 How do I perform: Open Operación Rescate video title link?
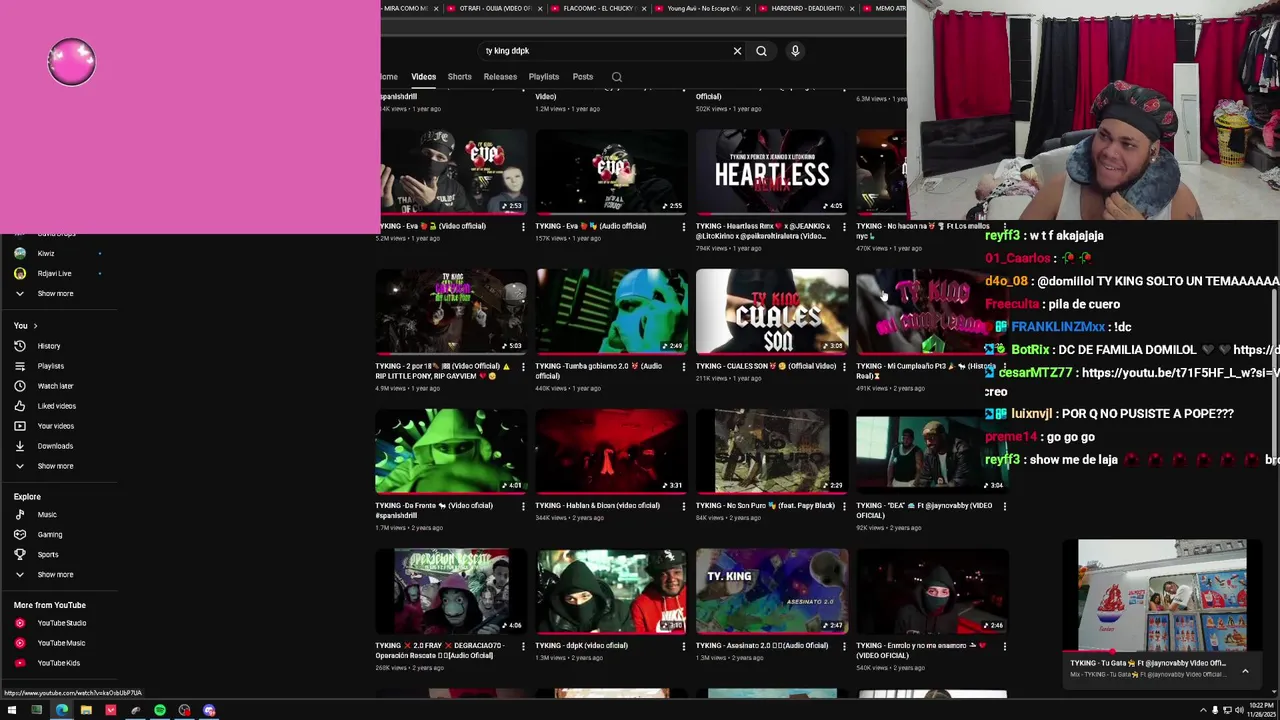coord(438,651)
